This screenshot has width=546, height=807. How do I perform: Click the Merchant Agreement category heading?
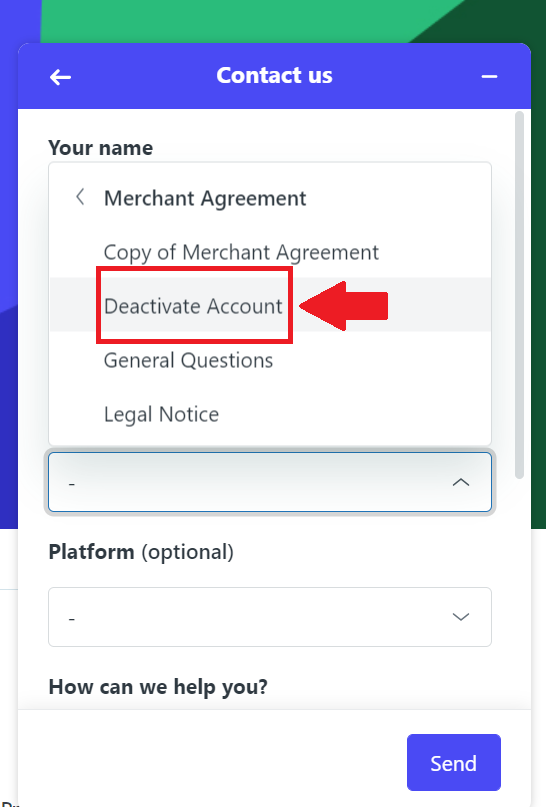(205, 198)
